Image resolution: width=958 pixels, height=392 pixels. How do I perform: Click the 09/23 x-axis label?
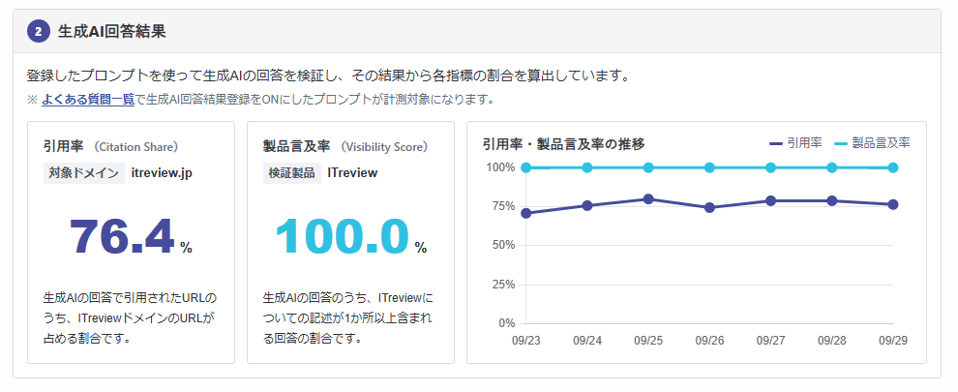click(526, 341)
